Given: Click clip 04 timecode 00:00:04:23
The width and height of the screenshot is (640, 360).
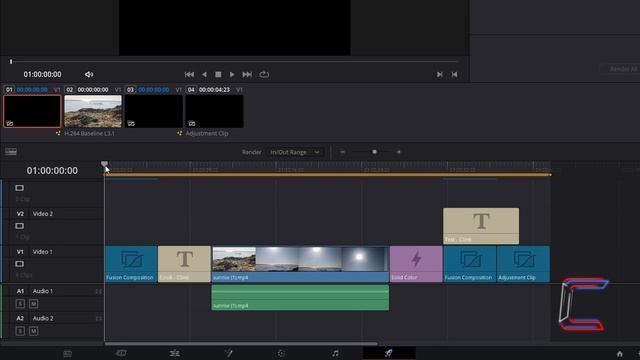Looking at the screenshot, I should pos(214,89).
